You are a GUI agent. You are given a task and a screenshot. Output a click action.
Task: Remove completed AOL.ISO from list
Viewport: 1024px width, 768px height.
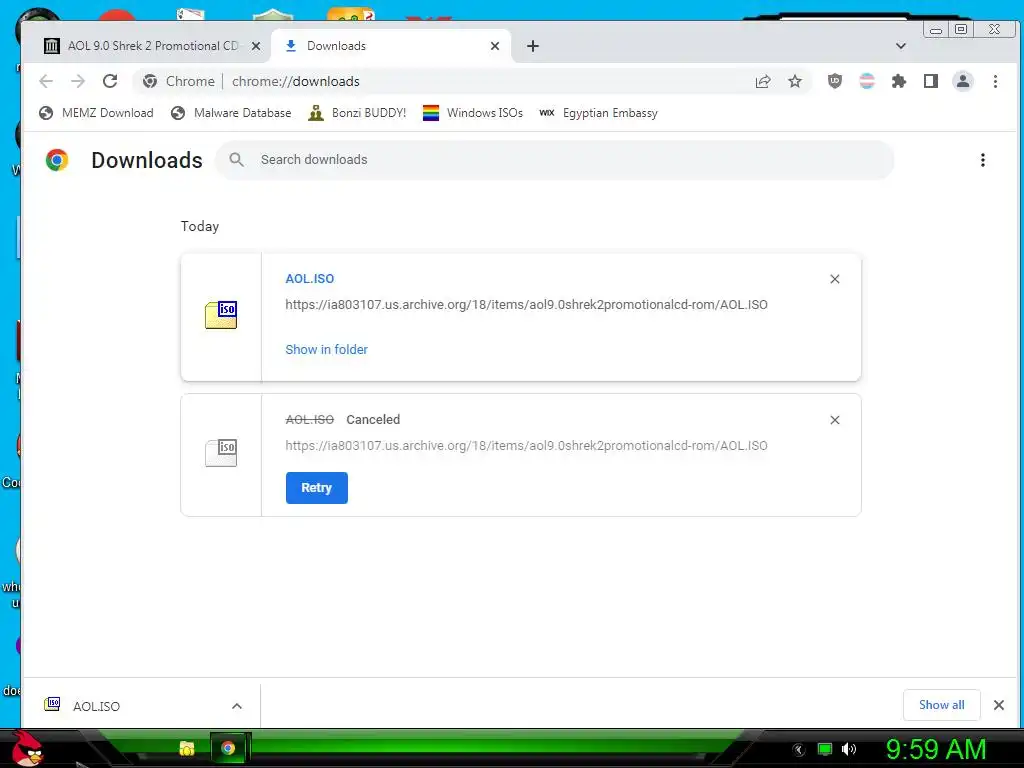[x=835, y=279]
